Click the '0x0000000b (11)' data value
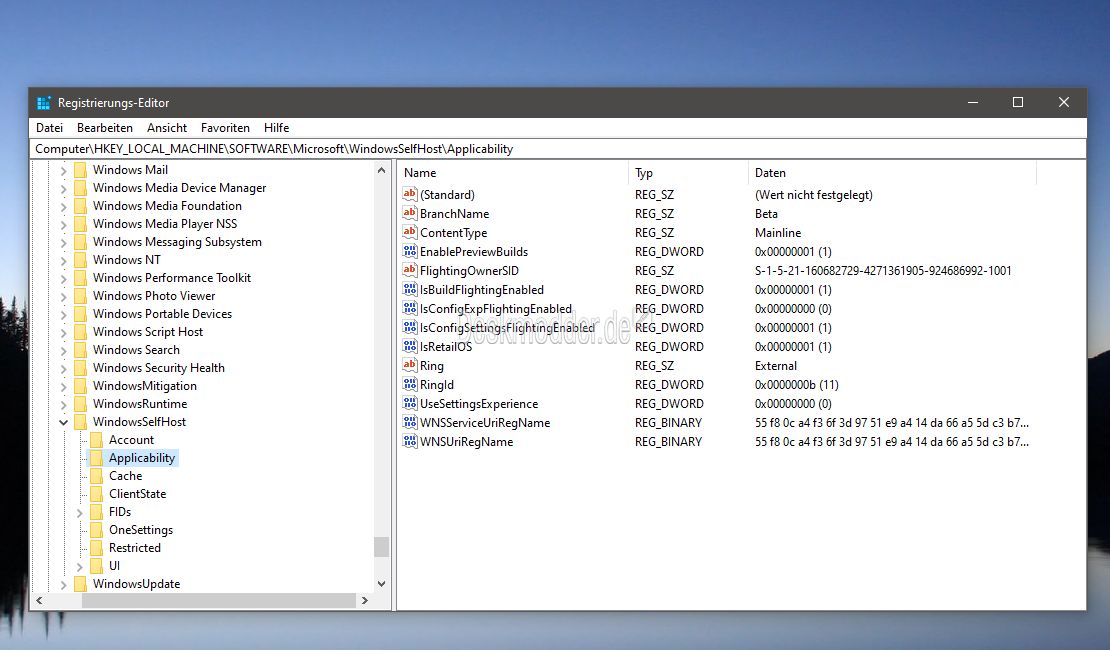This screenshot has height=650, width=1110. pyautogui.click(x=796, y=384)
